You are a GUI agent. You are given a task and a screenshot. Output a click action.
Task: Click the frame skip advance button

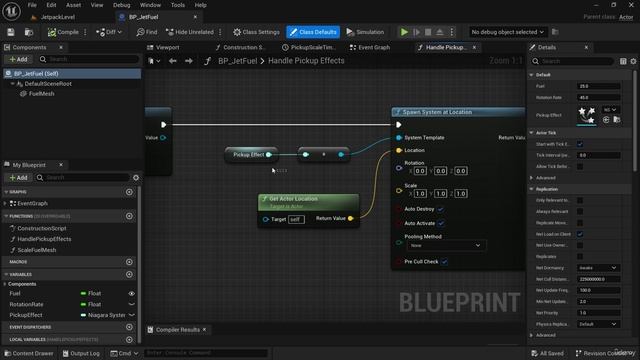(416, 32)
